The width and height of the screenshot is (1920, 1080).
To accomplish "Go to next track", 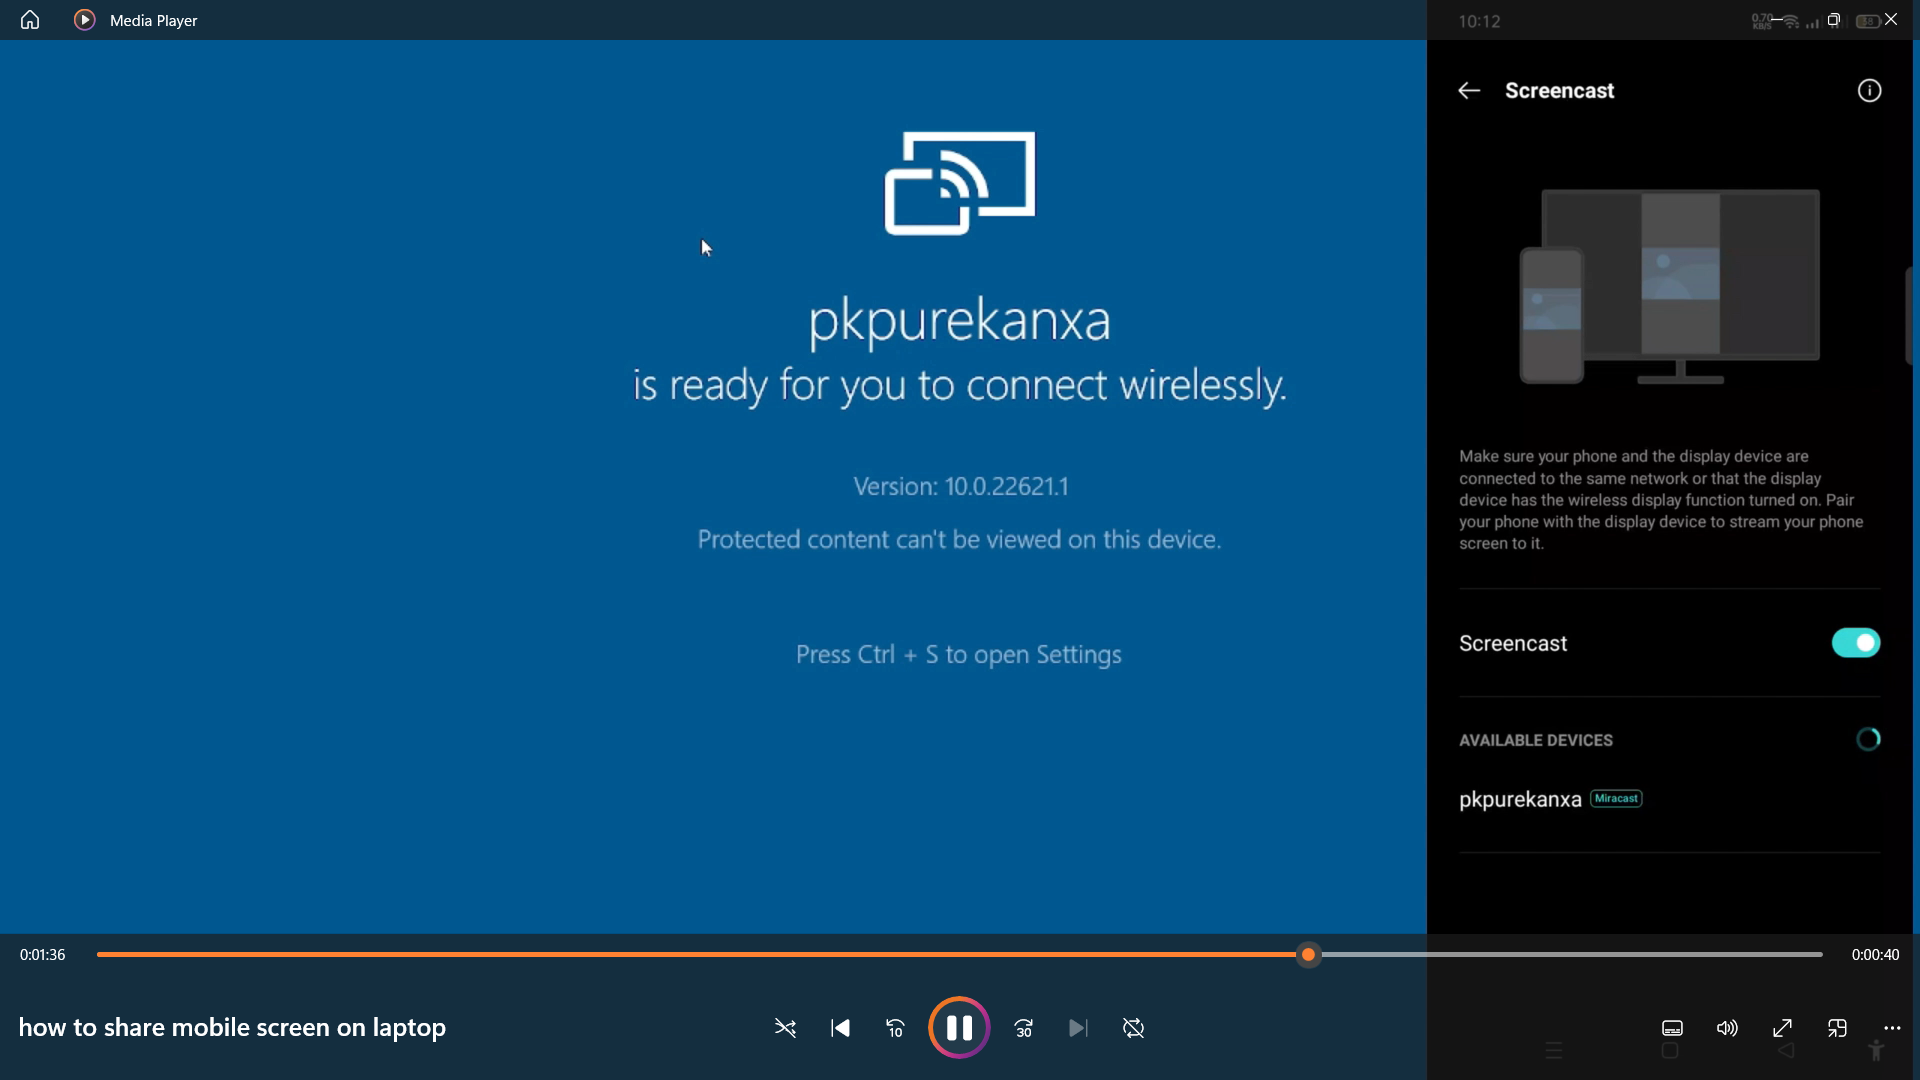I will tap(1078, 1028).
